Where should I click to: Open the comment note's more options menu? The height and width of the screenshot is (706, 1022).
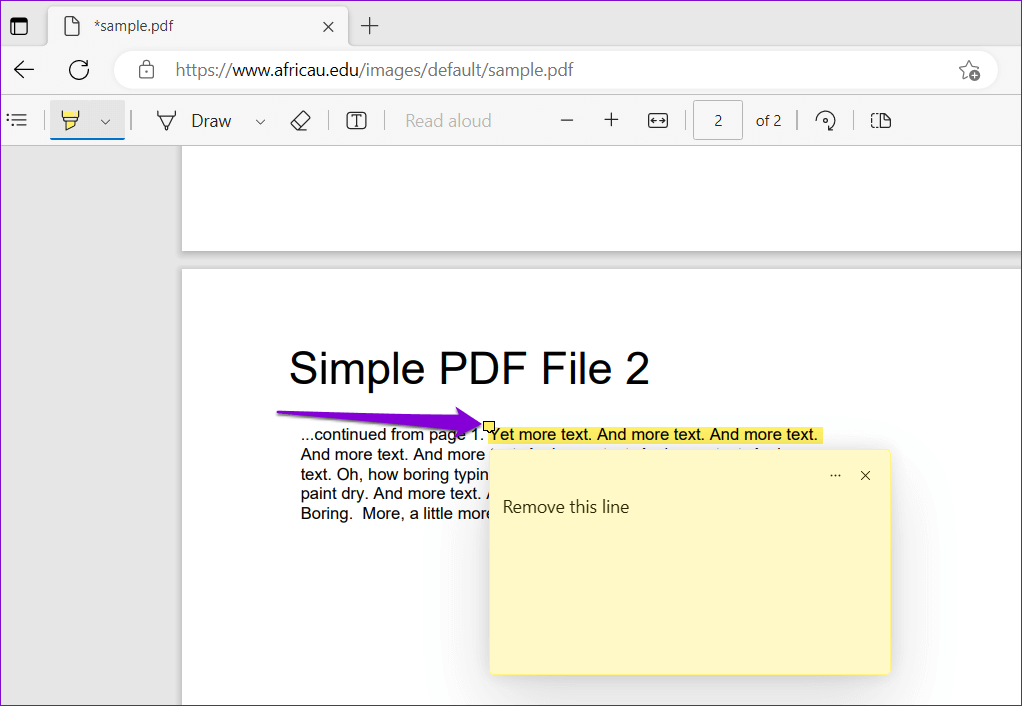click(836, 476)
